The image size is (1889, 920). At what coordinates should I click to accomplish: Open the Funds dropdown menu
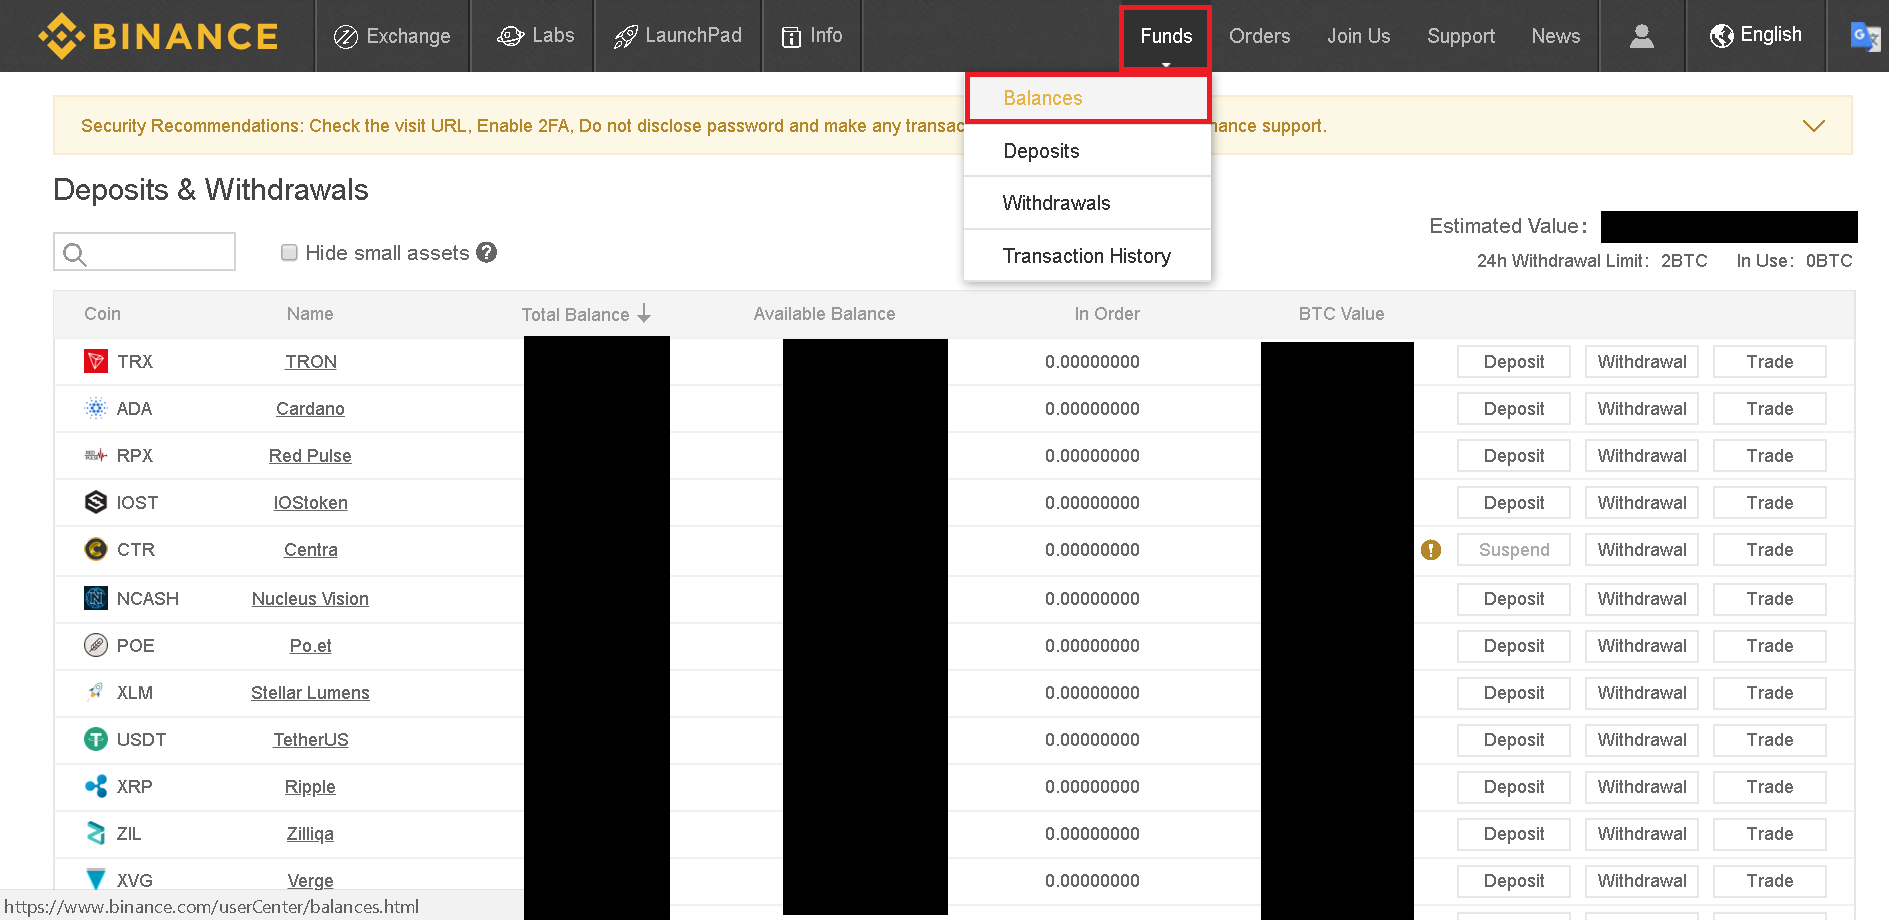[1166, 37]
